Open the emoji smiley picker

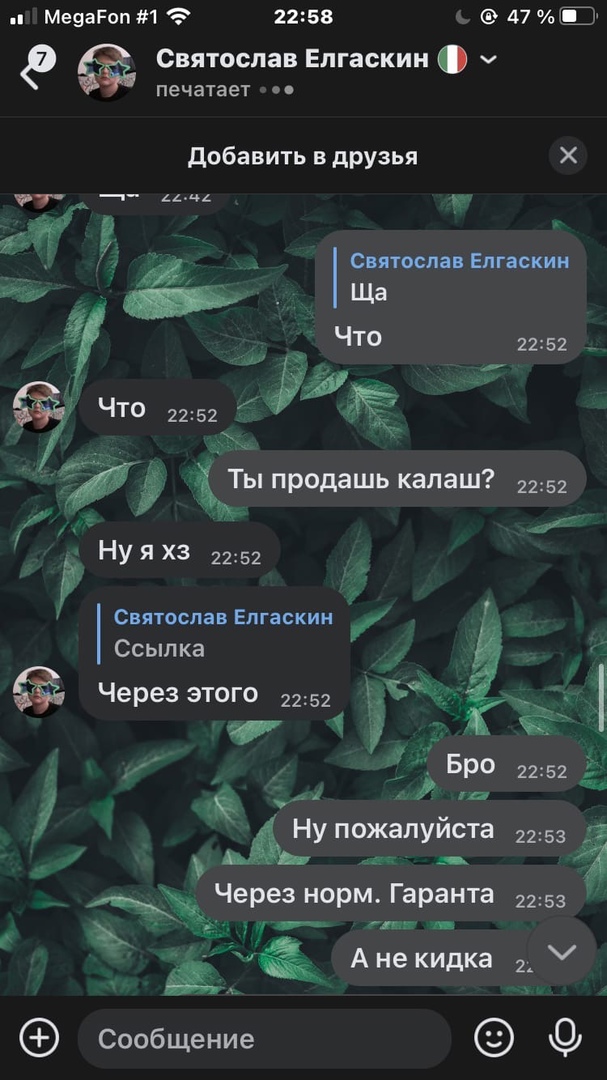pyautogui.click(x=494, y=1038)
